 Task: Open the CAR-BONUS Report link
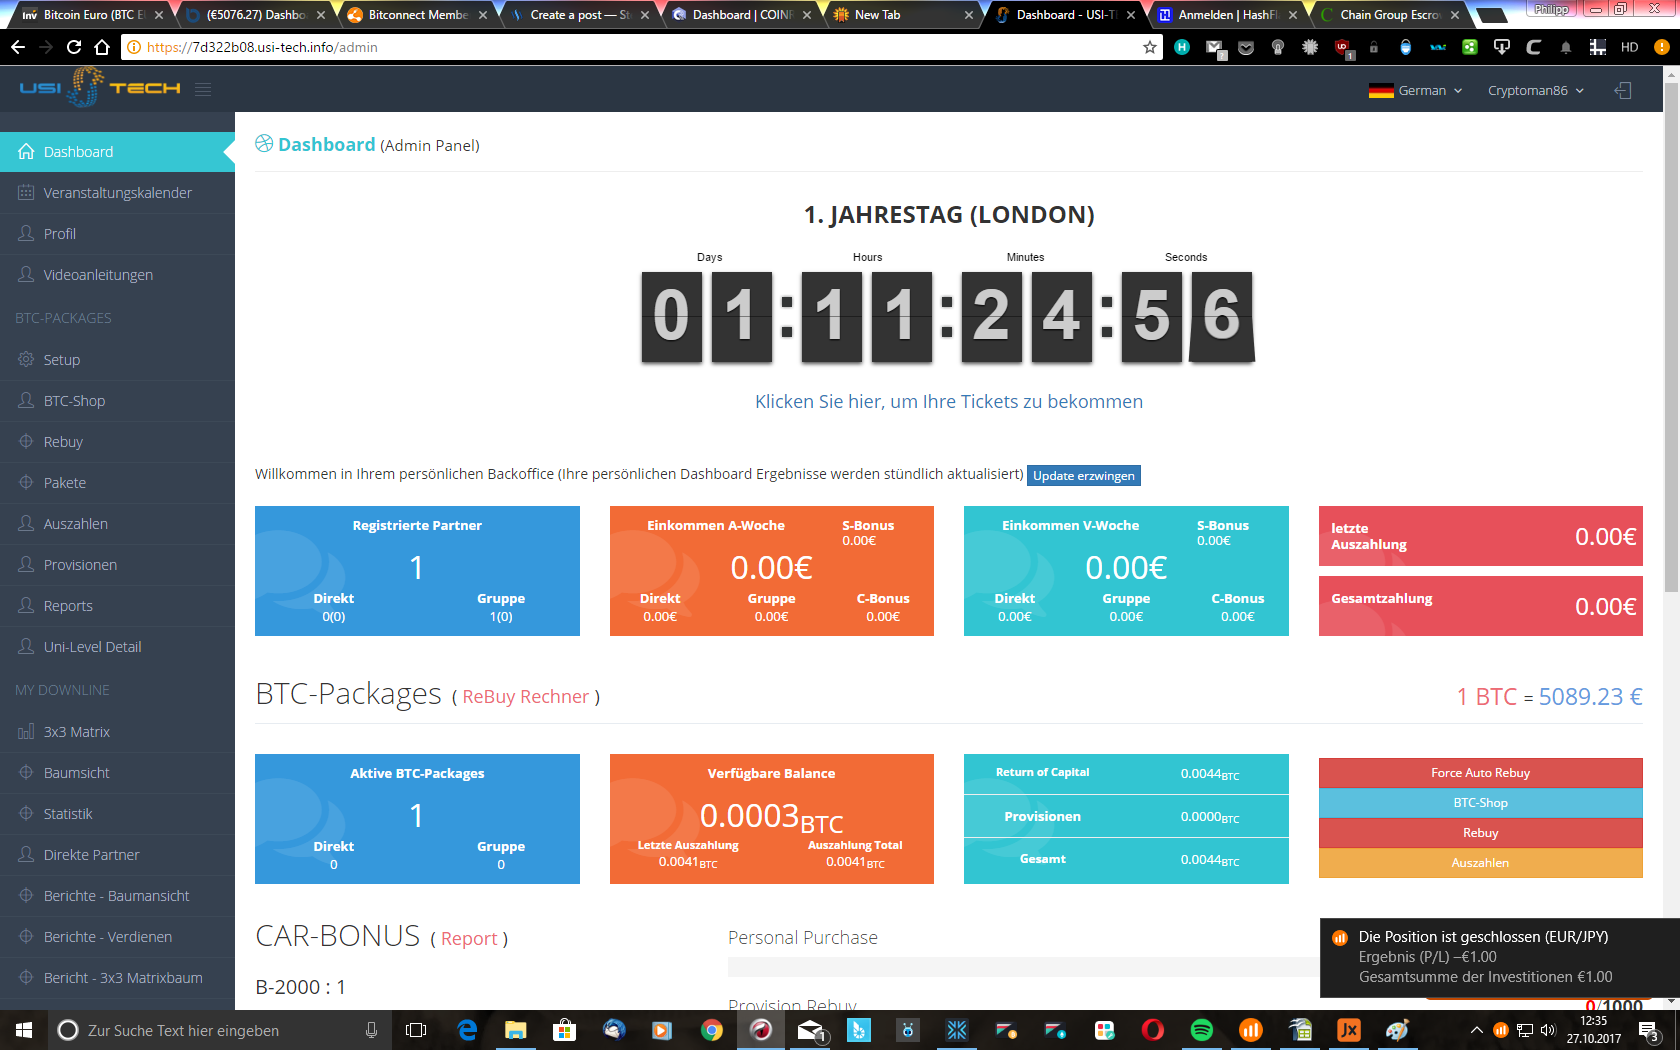point(469,939)
